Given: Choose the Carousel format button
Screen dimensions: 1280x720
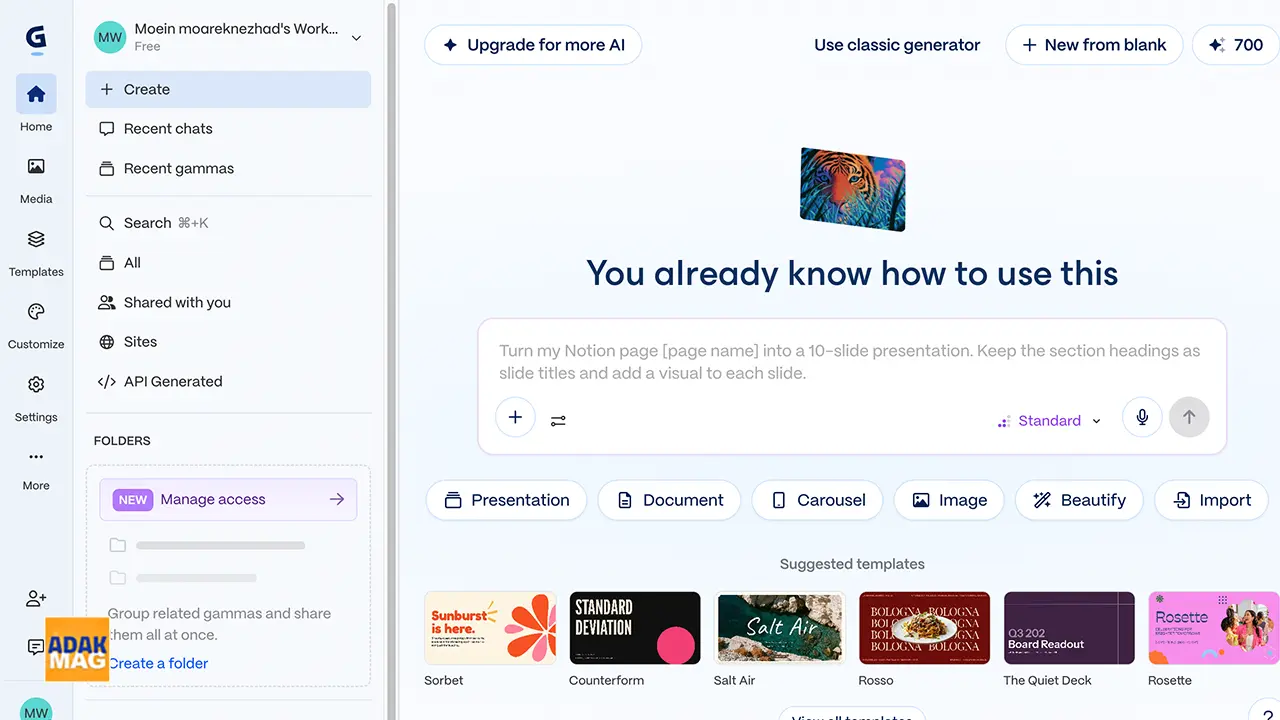Looking at the screenshot, I should 817,500.
